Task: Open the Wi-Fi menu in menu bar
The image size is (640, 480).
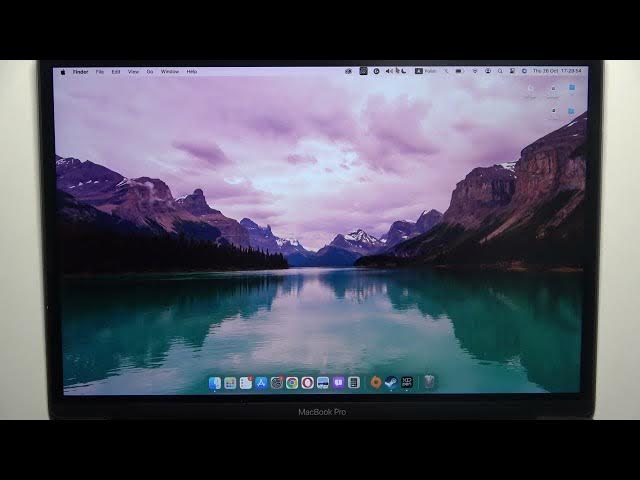Action: (475, 71)
